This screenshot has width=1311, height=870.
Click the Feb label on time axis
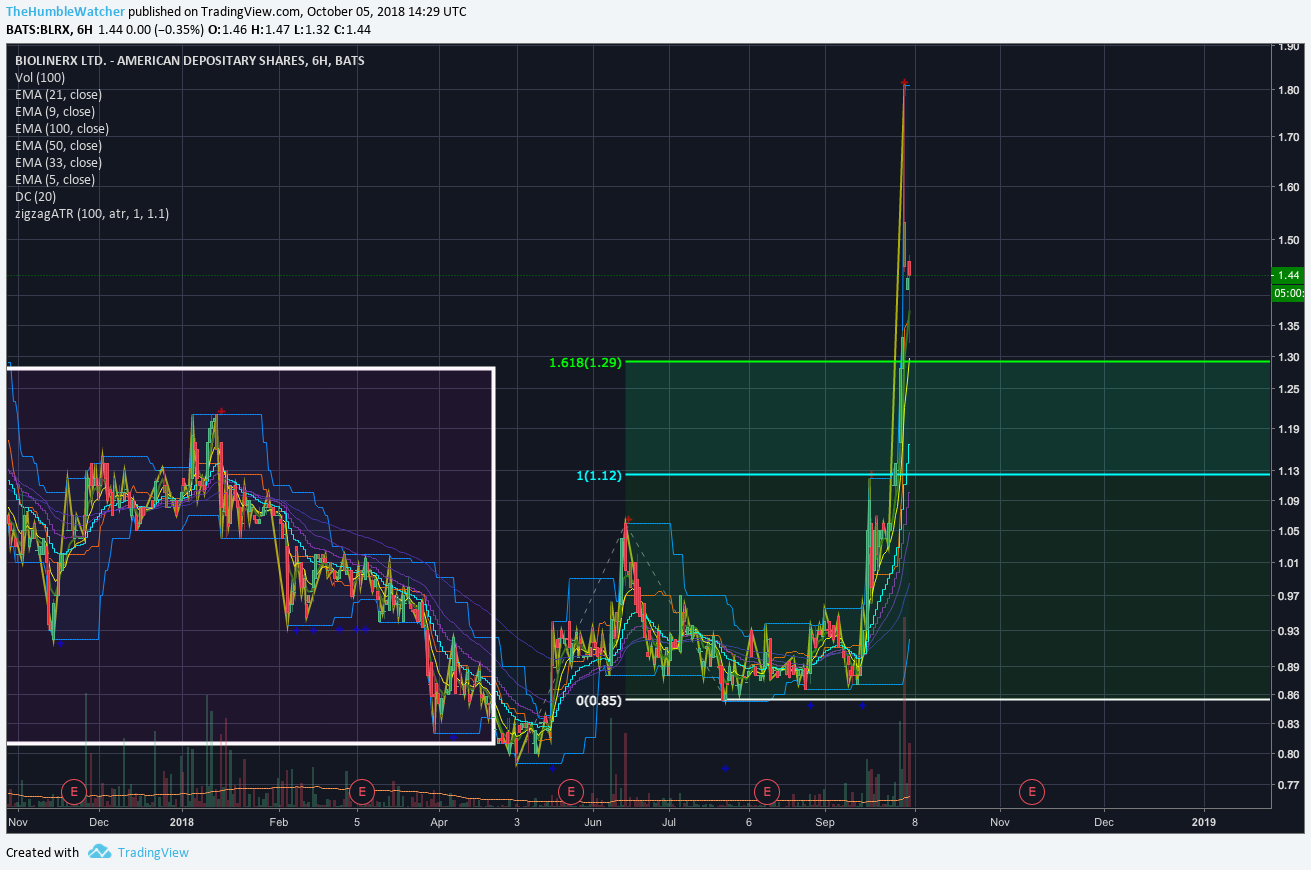click(x=278, y=822)
